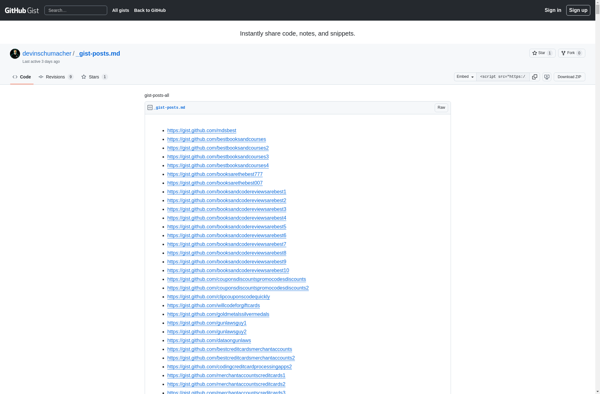Open link ending booksandcodereviewsarebest8

tap(227, 253)
